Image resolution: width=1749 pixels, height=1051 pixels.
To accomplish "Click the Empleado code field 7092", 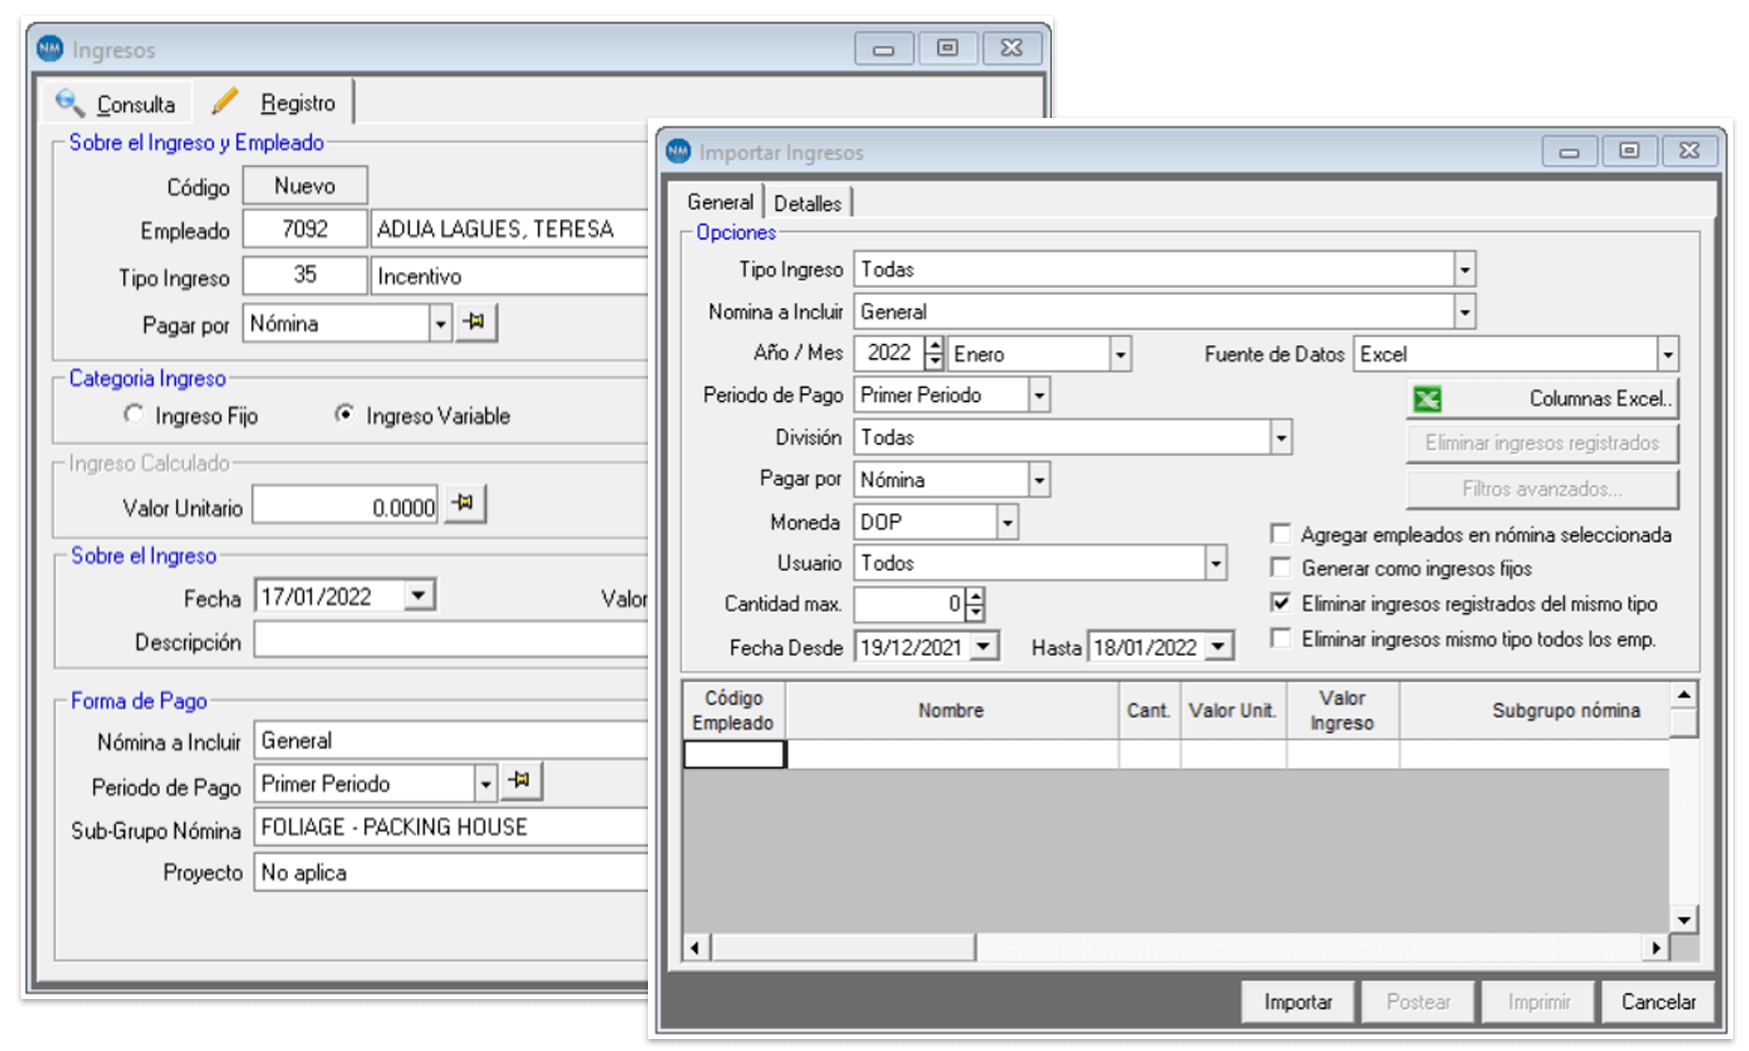I will (305, 229).
